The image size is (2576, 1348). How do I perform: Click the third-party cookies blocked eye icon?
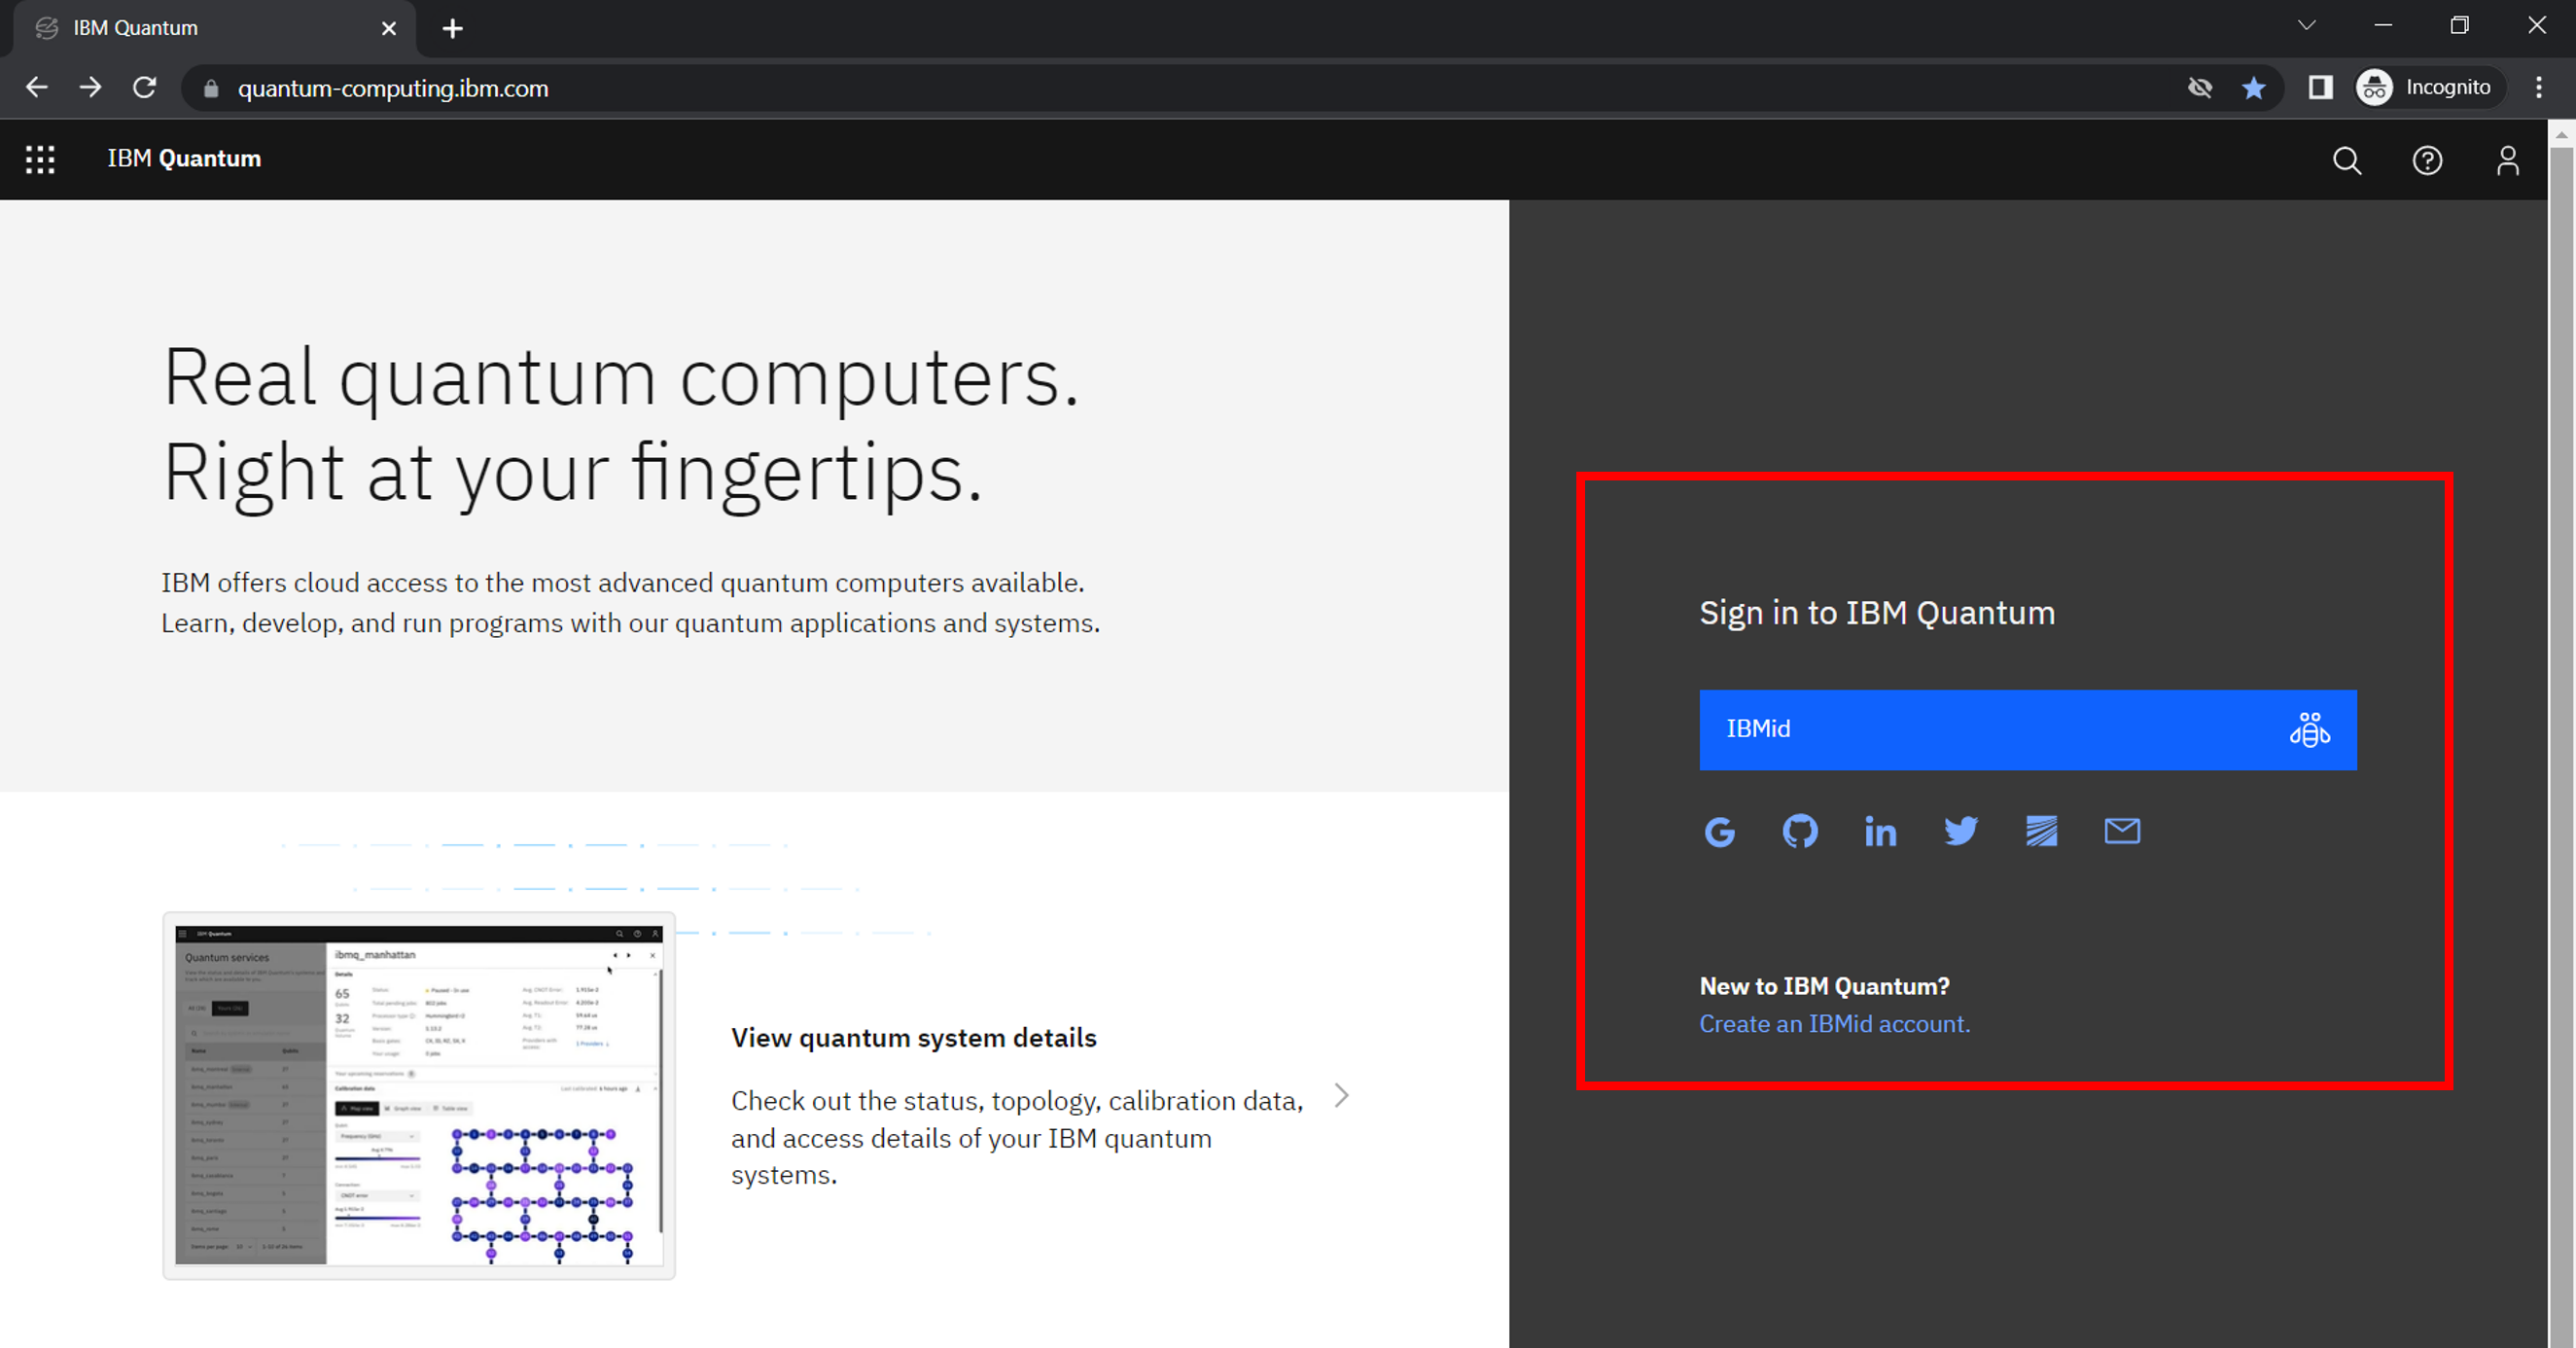[2200, 88]
